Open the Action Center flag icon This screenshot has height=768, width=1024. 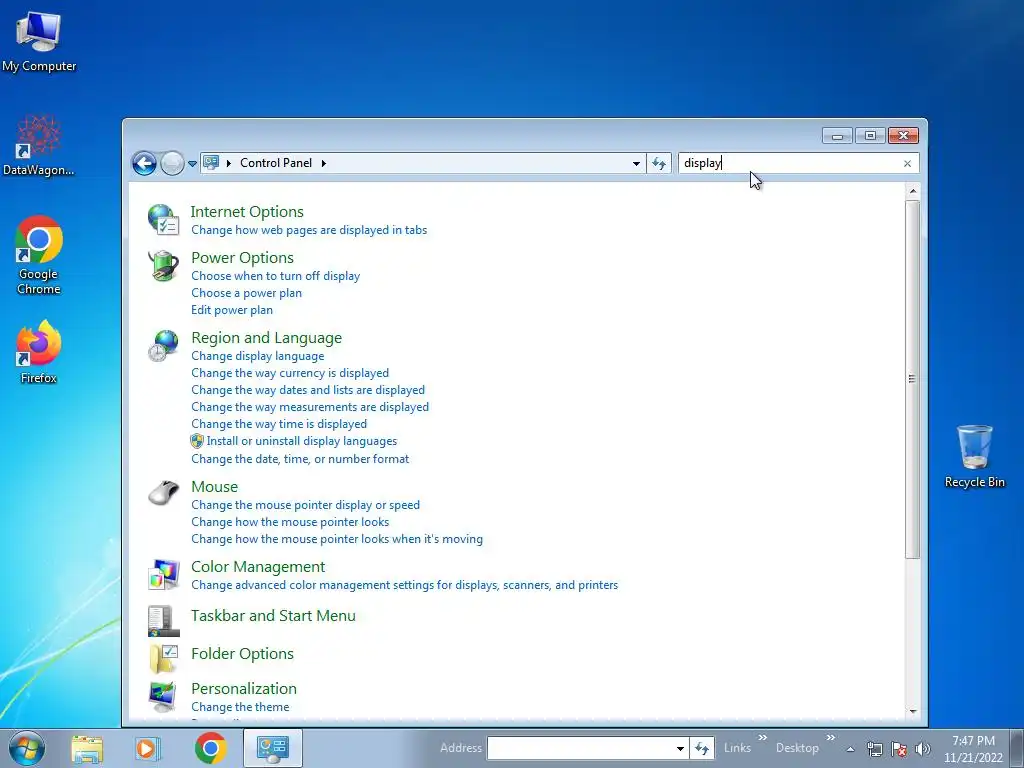899,749
